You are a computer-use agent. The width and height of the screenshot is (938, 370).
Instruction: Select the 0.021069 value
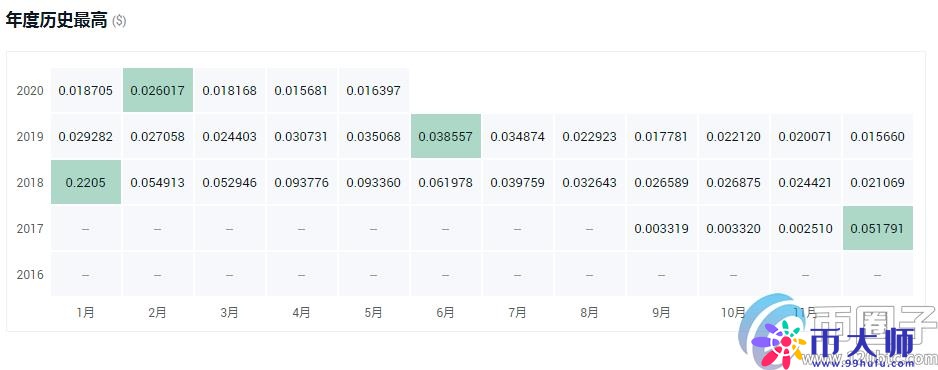[x=878, y=183]
